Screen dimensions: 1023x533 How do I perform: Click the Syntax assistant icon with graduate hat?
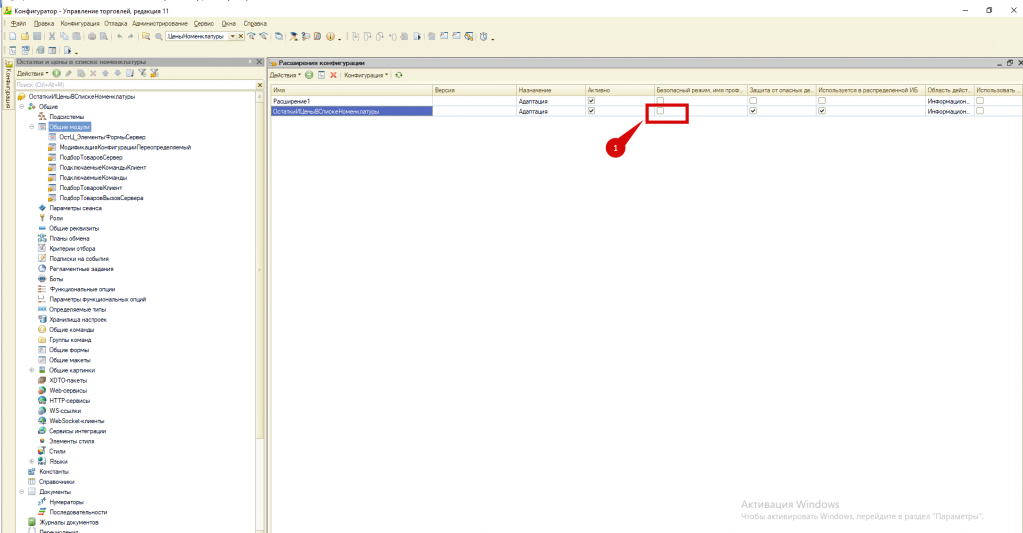294,37
